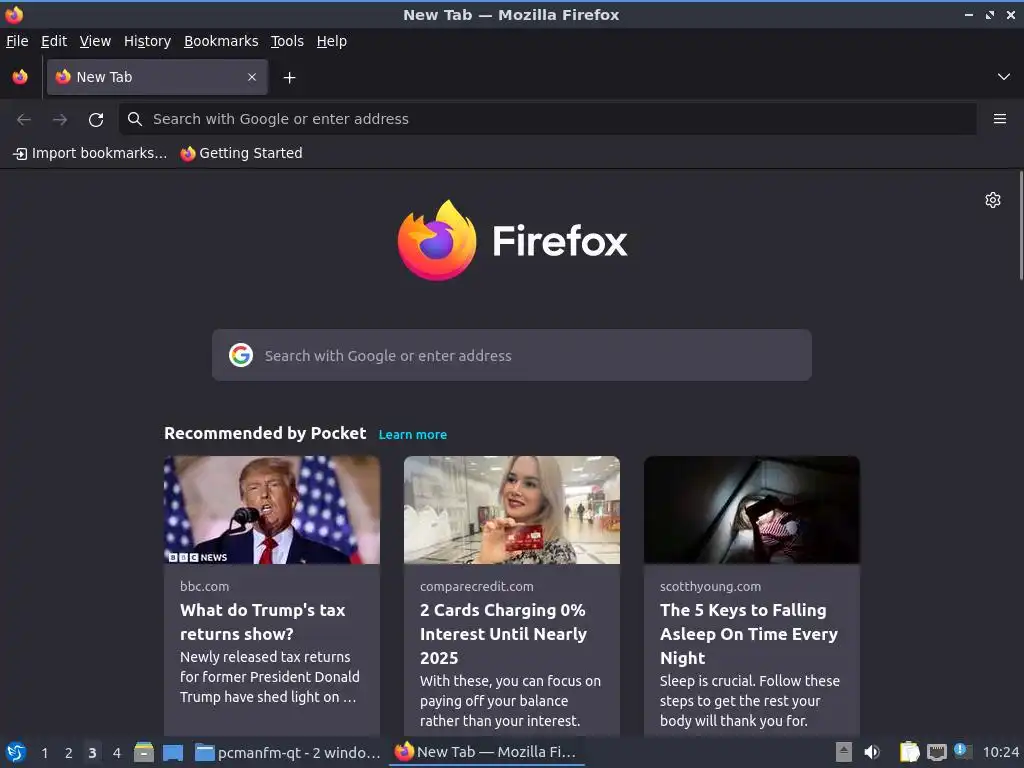Screen dimensions: 1024x768
Task: Open Trump tax returns article thumbnail
Action: (272, 510)
